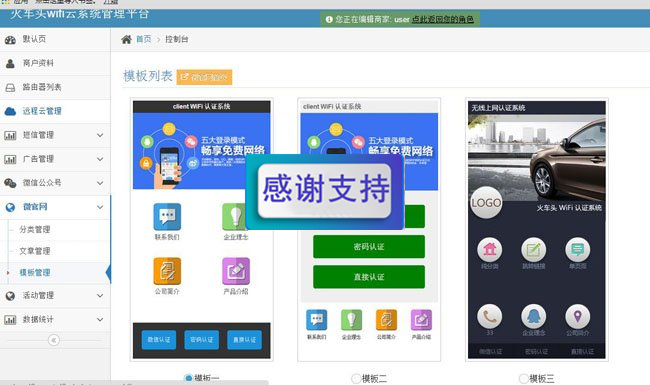This screenshot has width=650, height=385.
Task: Open the 路由器列表 router icon
Action: click(10, 87)
